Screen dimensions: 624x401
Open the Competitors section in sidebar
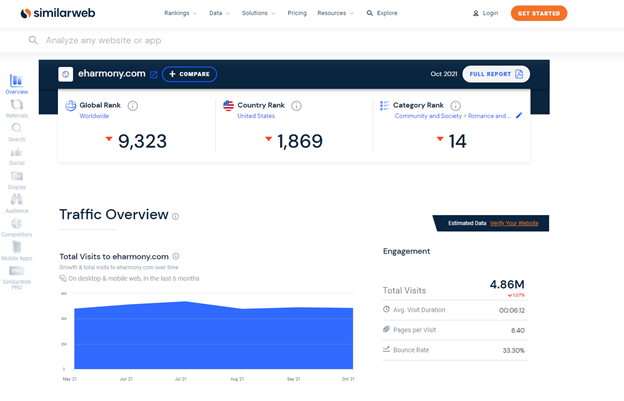pyautogui.click(x=17, y=227)
